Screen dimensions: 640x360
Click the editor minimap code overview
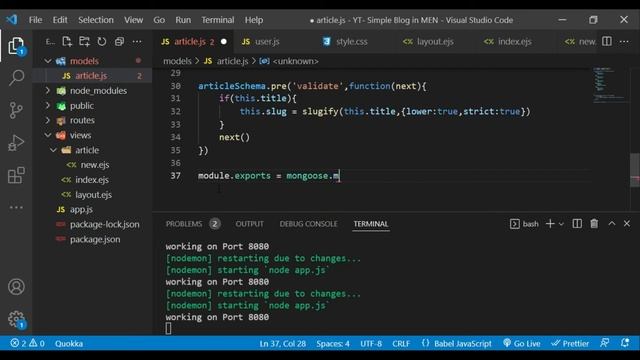[x=609, y=85]
